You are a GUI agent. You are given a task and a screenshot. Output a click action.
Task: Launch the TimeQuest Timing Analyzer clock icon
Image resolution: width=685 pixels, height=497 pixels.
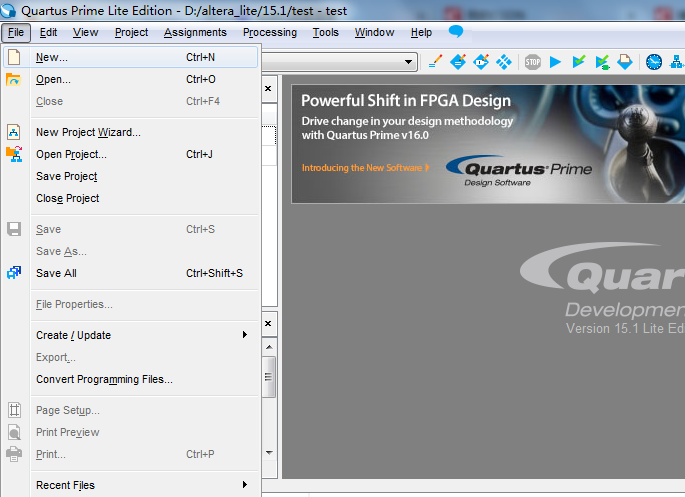[x=654, y=62]
